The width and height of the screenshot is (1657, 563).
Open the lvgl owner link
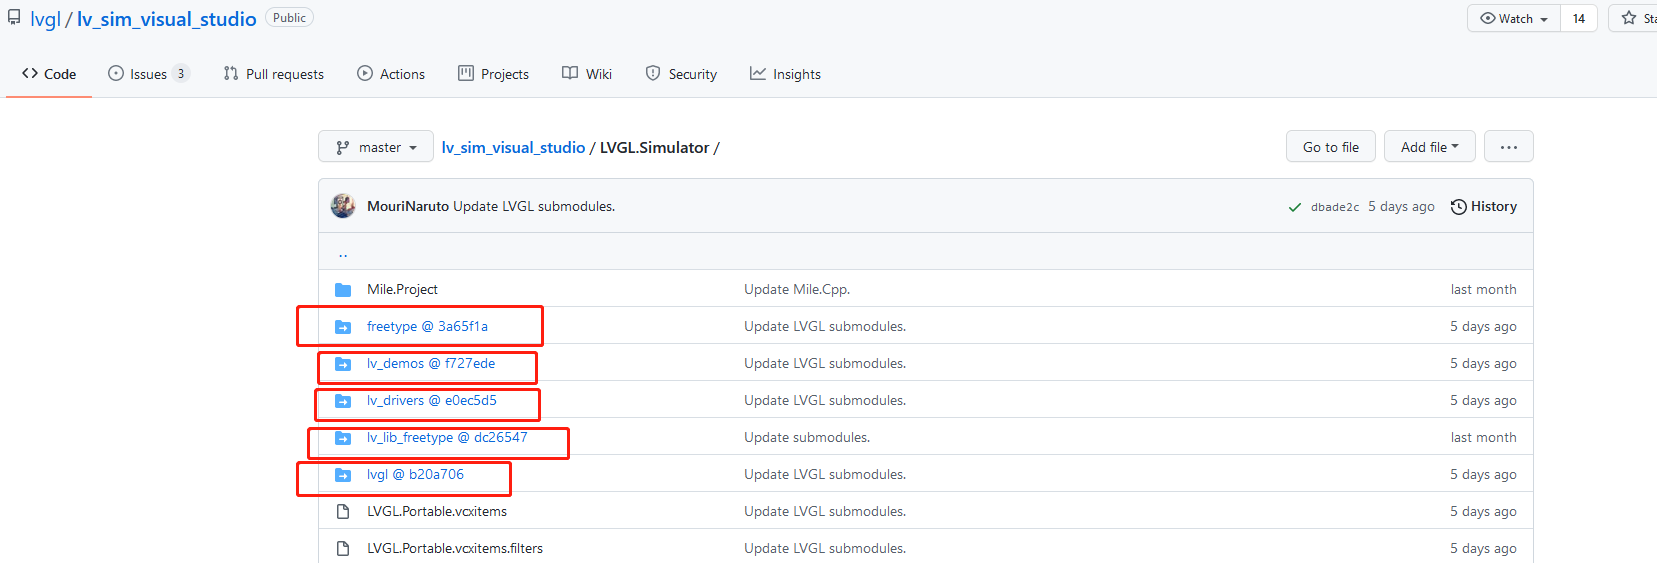[45, 19]
